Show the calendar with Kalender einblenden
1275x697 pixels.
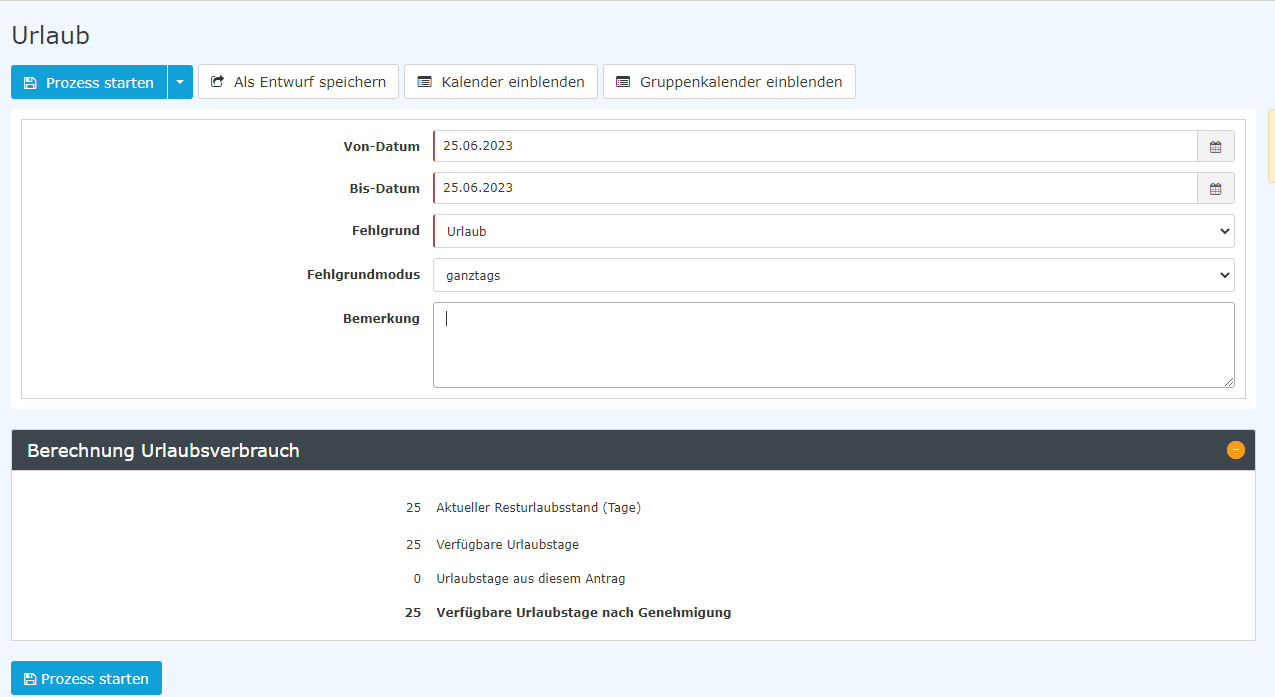tap(501, 82)
